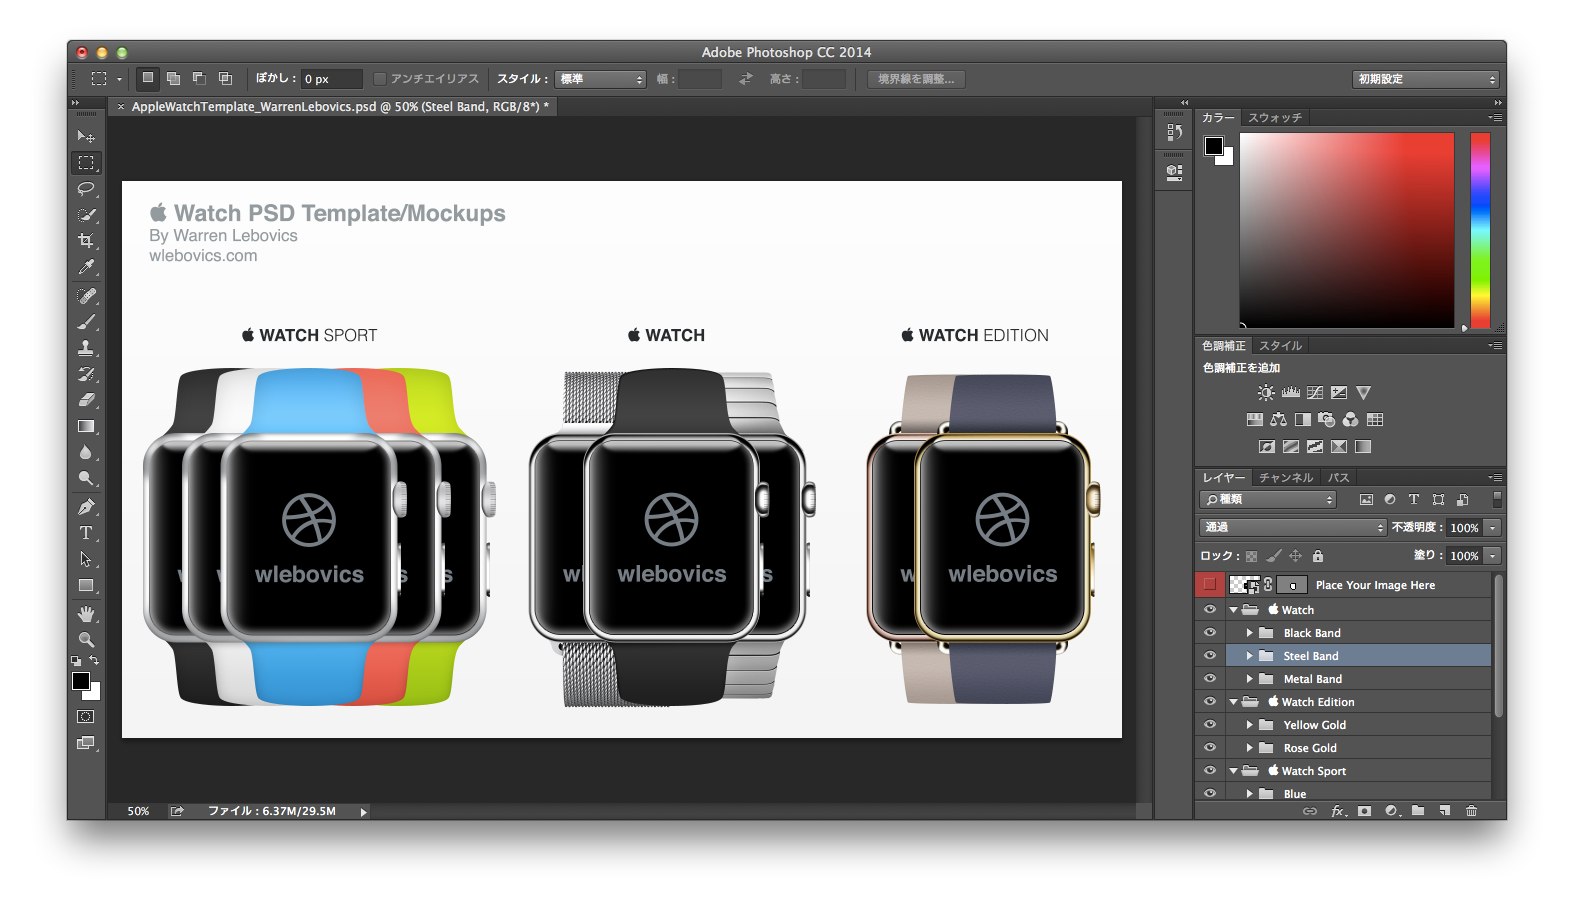Swap foreground and background colors

tap(94, 660)
